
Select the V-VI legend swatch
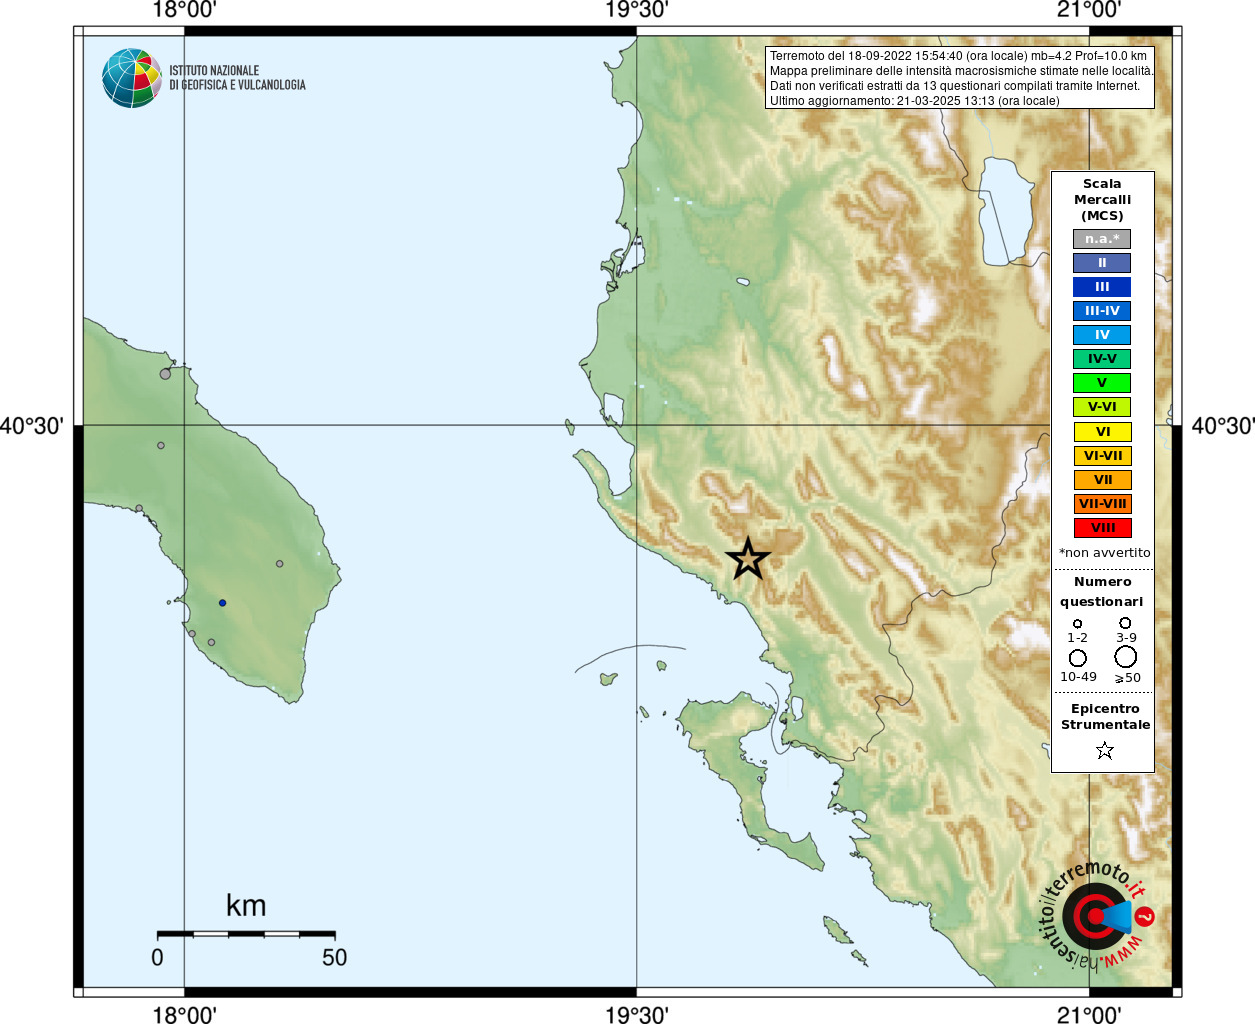(1102, 407)
